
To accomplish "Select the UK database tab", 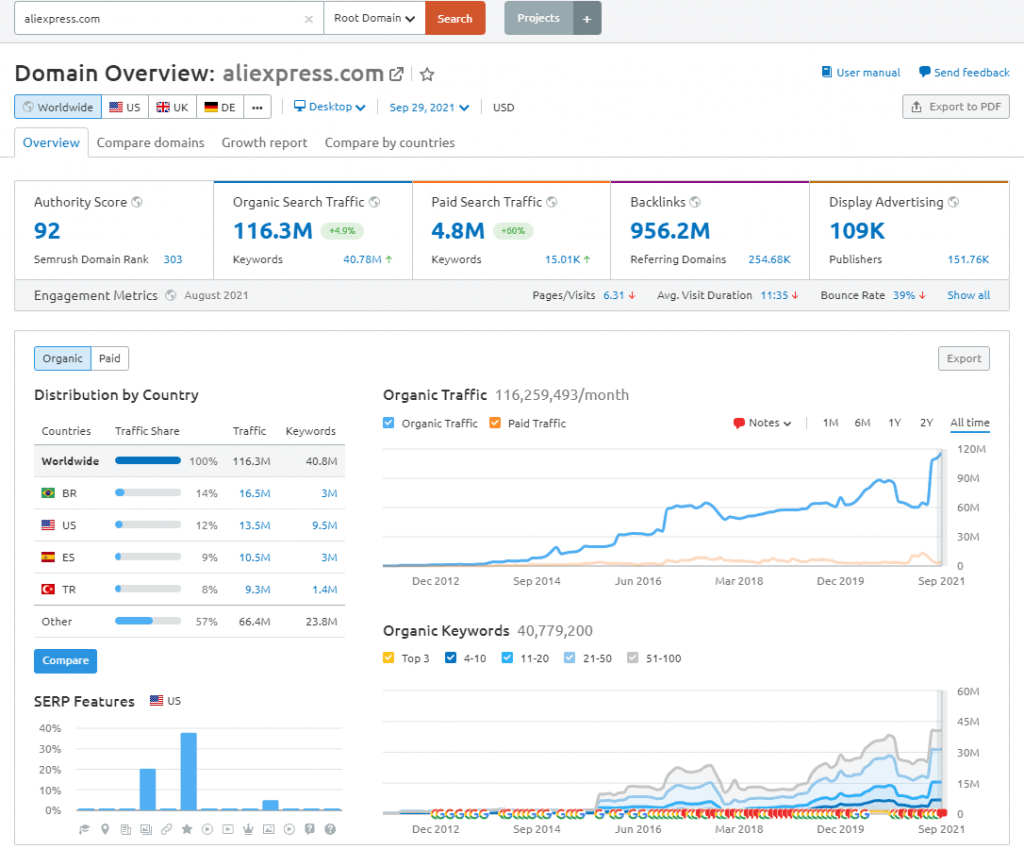I will click(x=172, y=107).
